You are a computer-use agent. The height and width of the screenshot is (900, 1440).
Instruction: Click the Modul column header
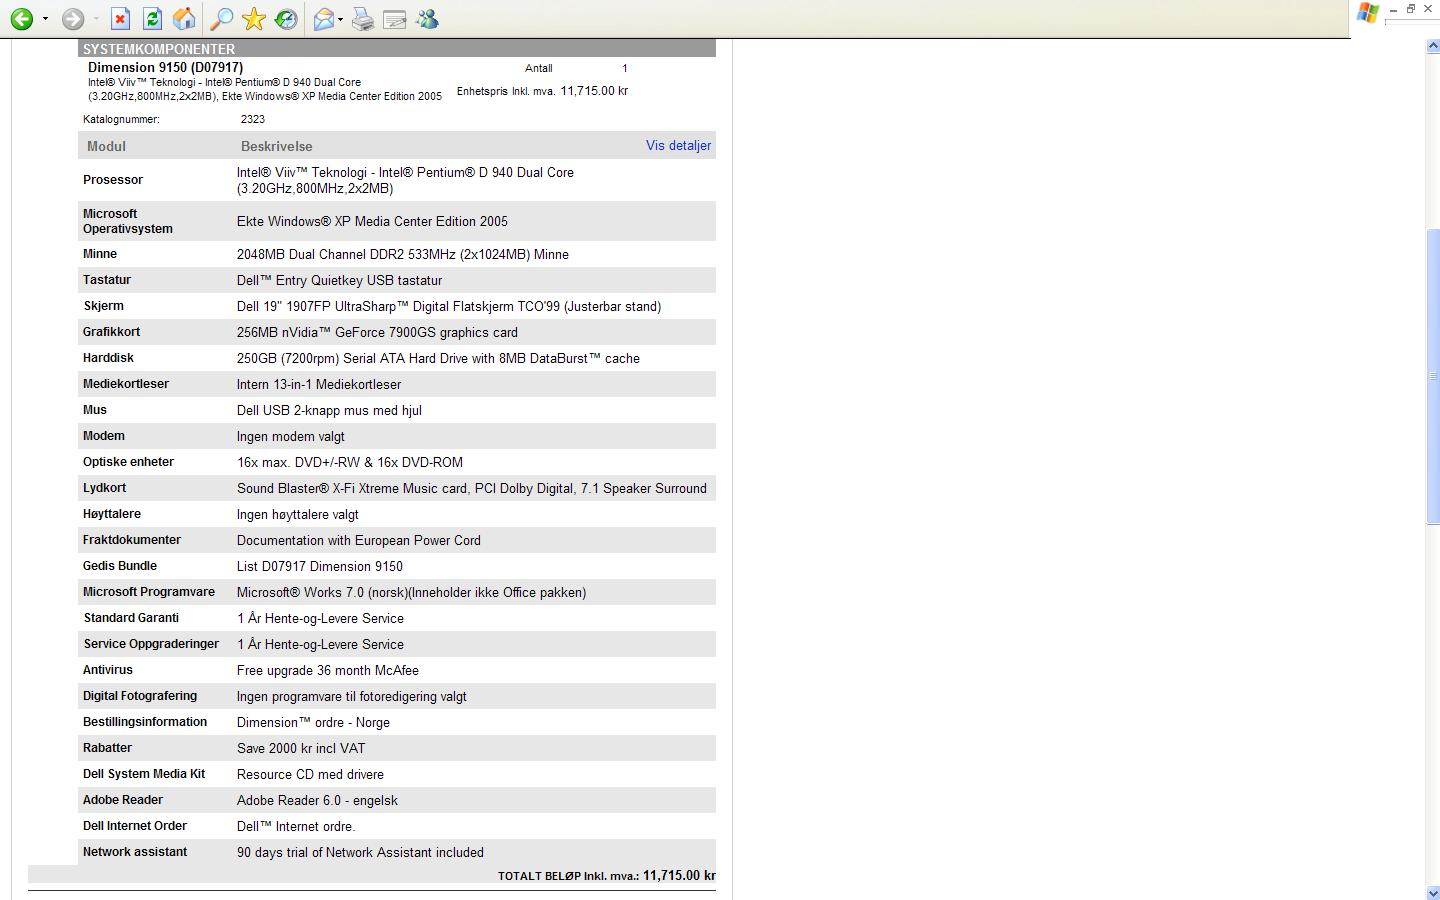point(106,146)
